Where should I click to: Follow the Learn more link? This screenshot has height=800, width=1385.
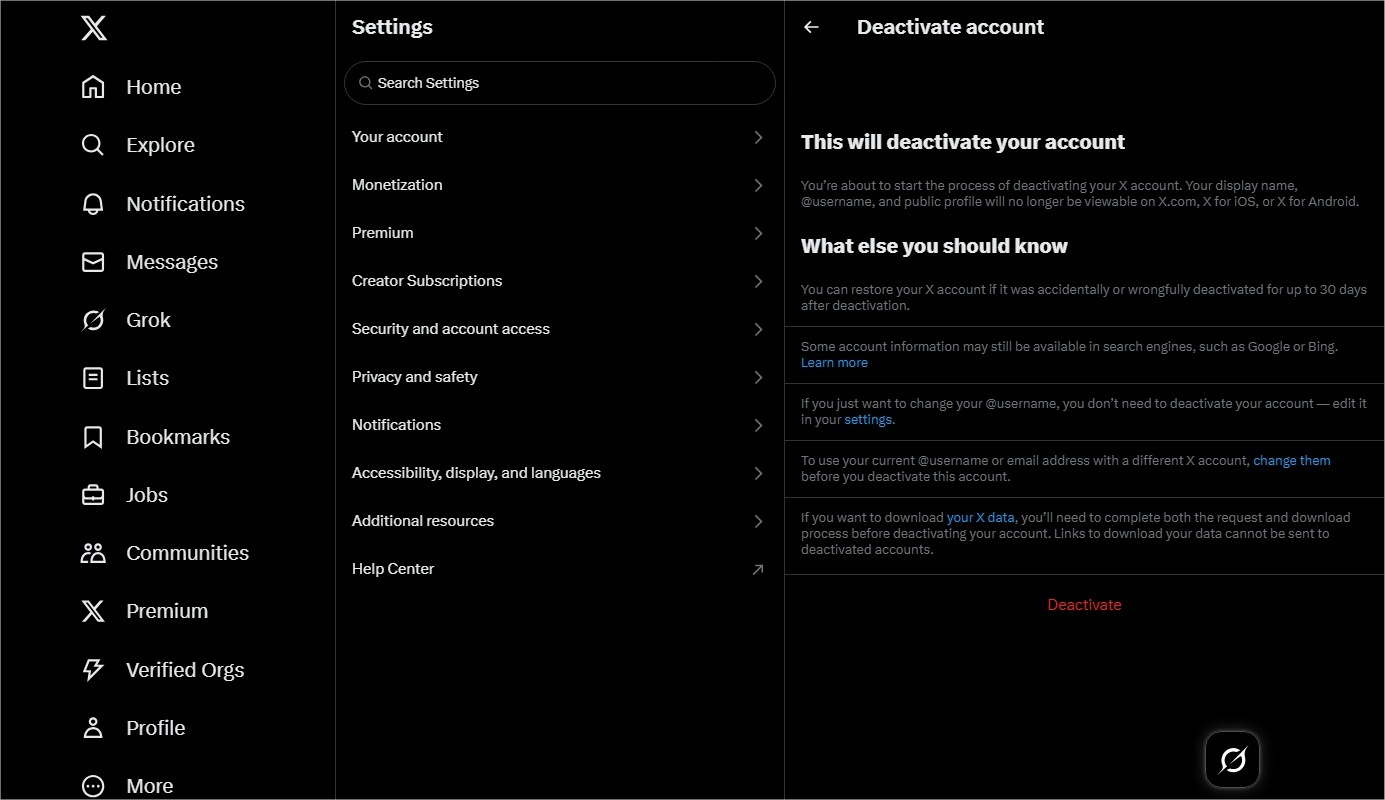(834, 363)
